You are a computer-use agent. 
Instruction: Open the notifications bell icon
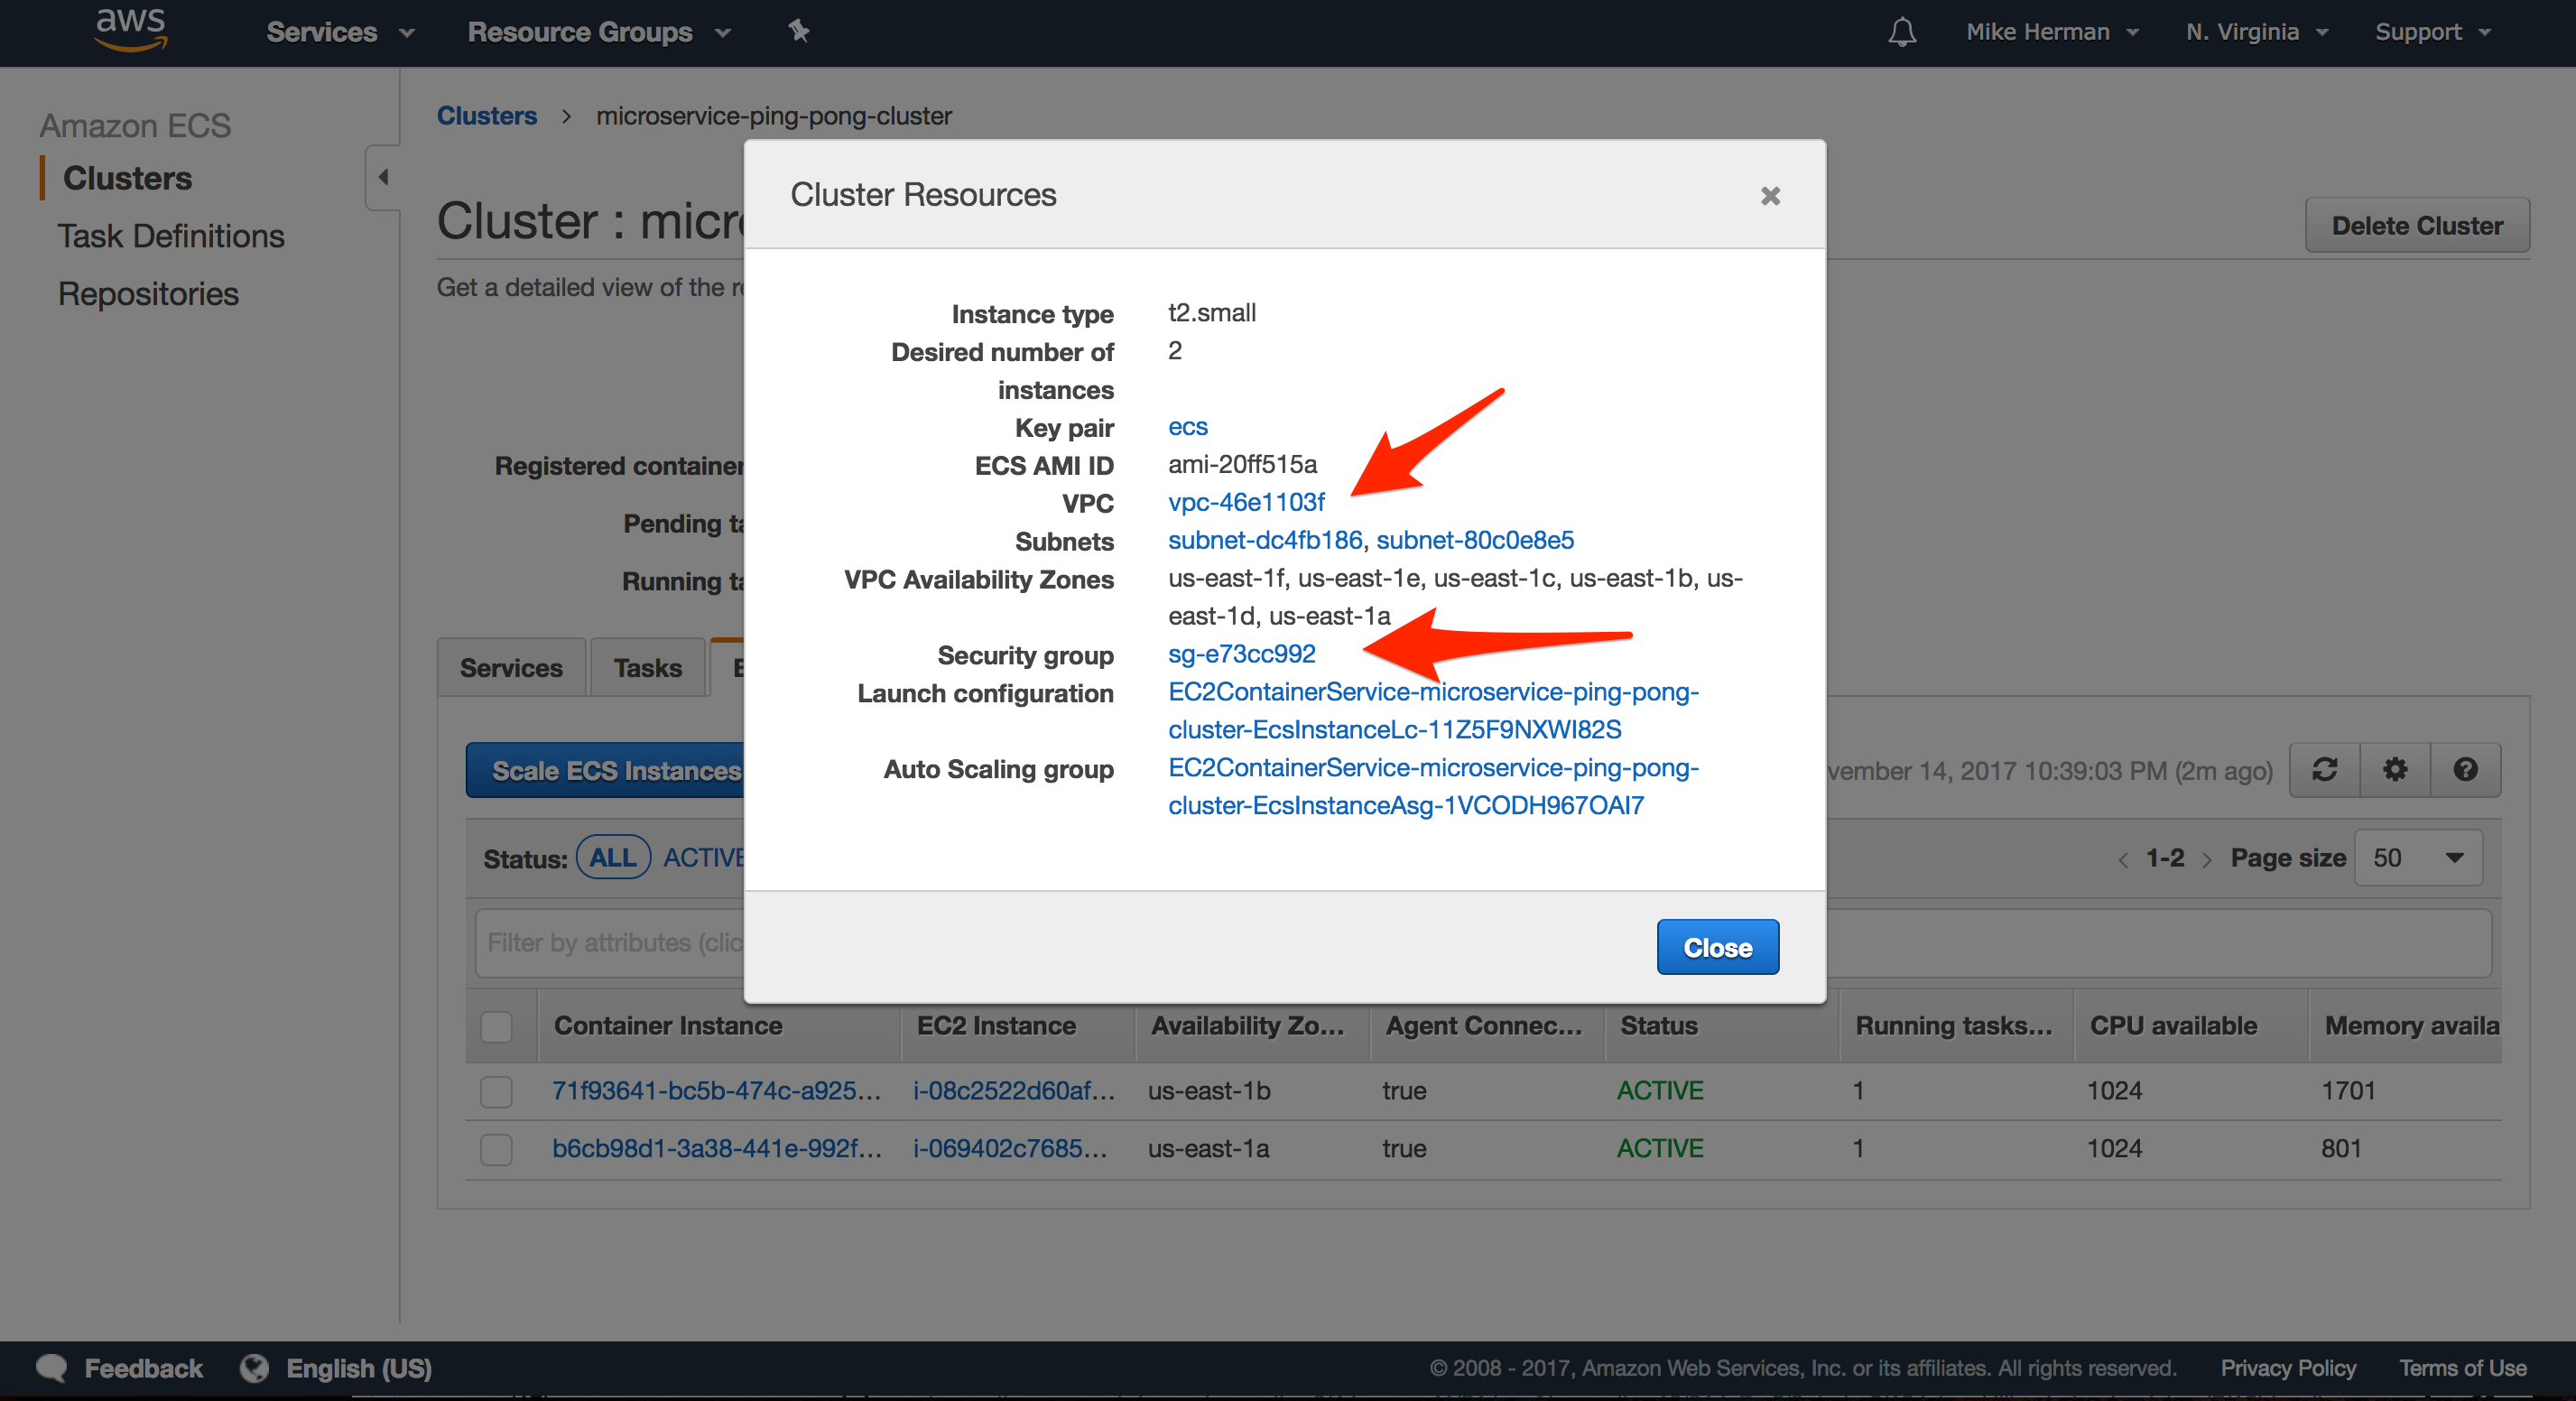pyautogui.click(x=1901, y=31)
